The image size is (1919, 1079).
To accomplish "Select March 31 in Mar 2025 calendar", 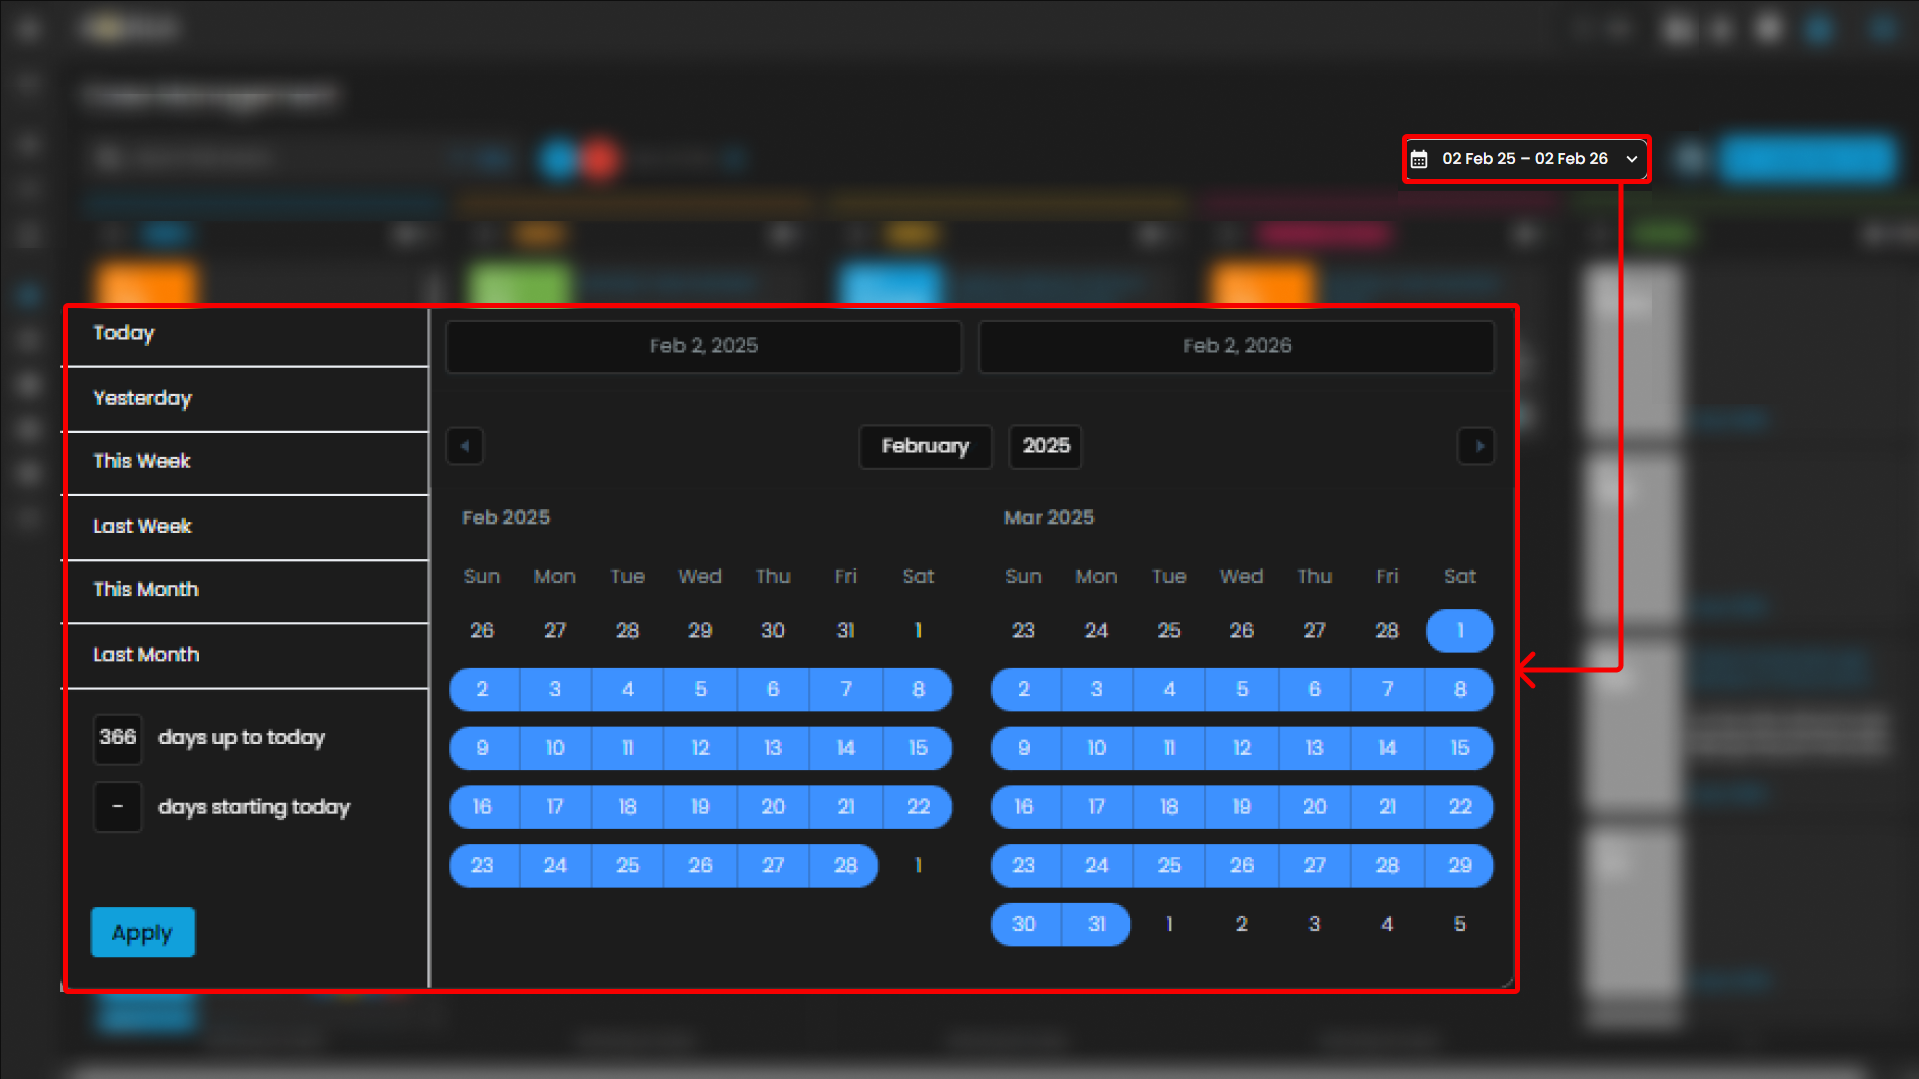I will click(x=1096, y=924).
